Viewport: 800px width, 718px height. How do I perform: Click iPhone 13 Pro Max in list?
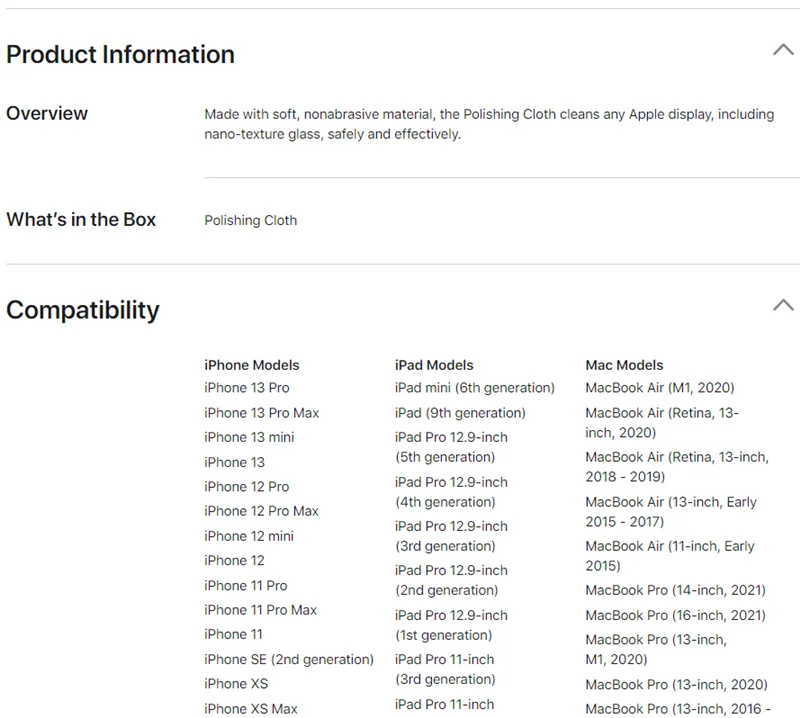pos(262,412)
